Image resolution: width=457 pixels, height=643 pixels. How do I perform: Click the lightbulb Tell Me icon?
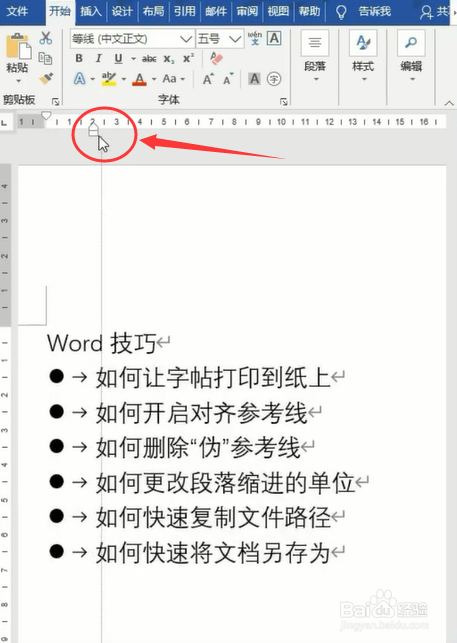pyautogui.click(x=341, y=12)
